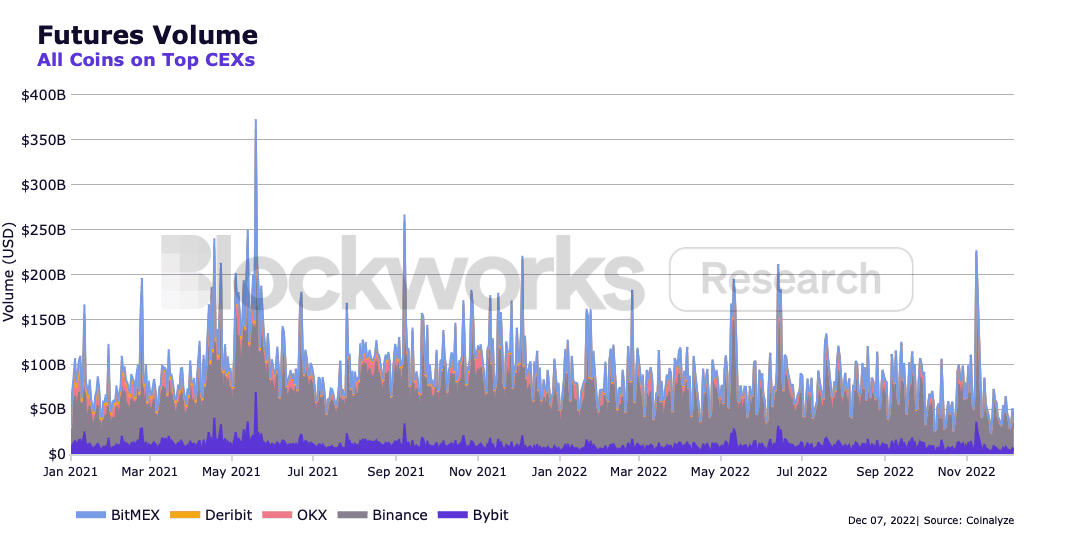This screenshot has height=544, width=1089.
Task: Click the $300B y-axis label
Action: click(x=45, y=185)
